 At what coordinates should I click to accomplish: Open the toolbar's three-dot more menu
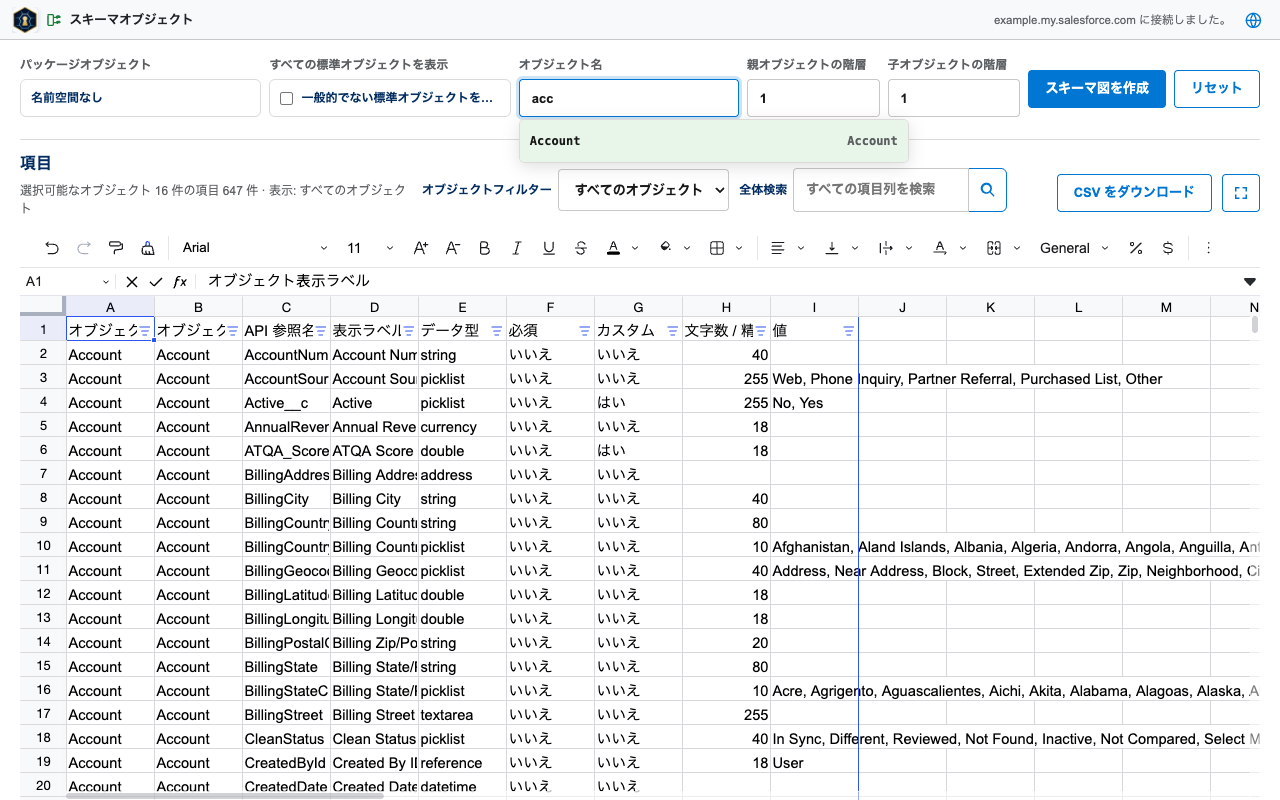[1208, 248]
